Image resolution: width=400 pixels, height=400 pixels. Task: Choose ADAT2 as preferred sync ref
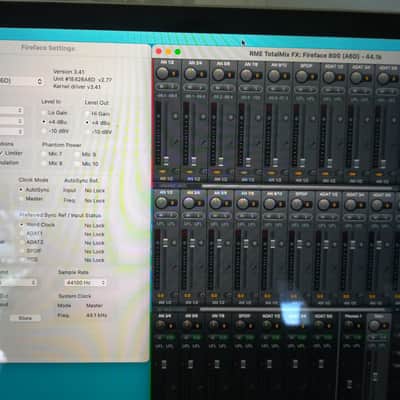(x=23, y=242)
